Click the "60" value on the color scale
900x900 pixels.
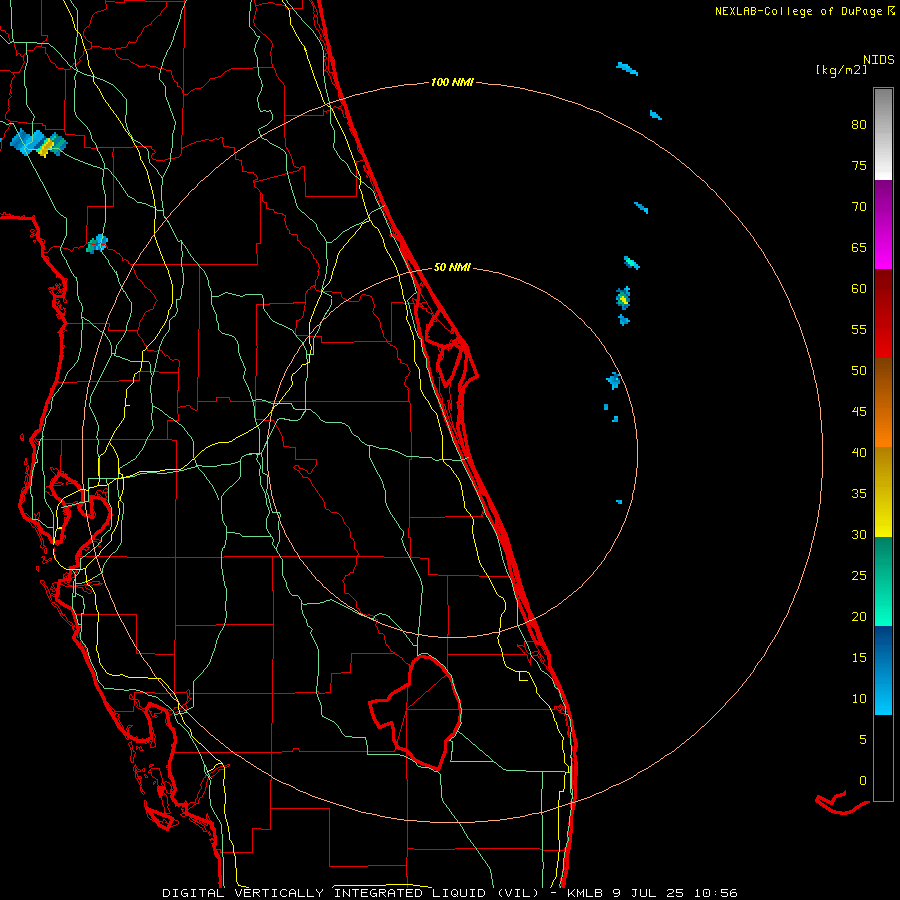coord(859,289)
